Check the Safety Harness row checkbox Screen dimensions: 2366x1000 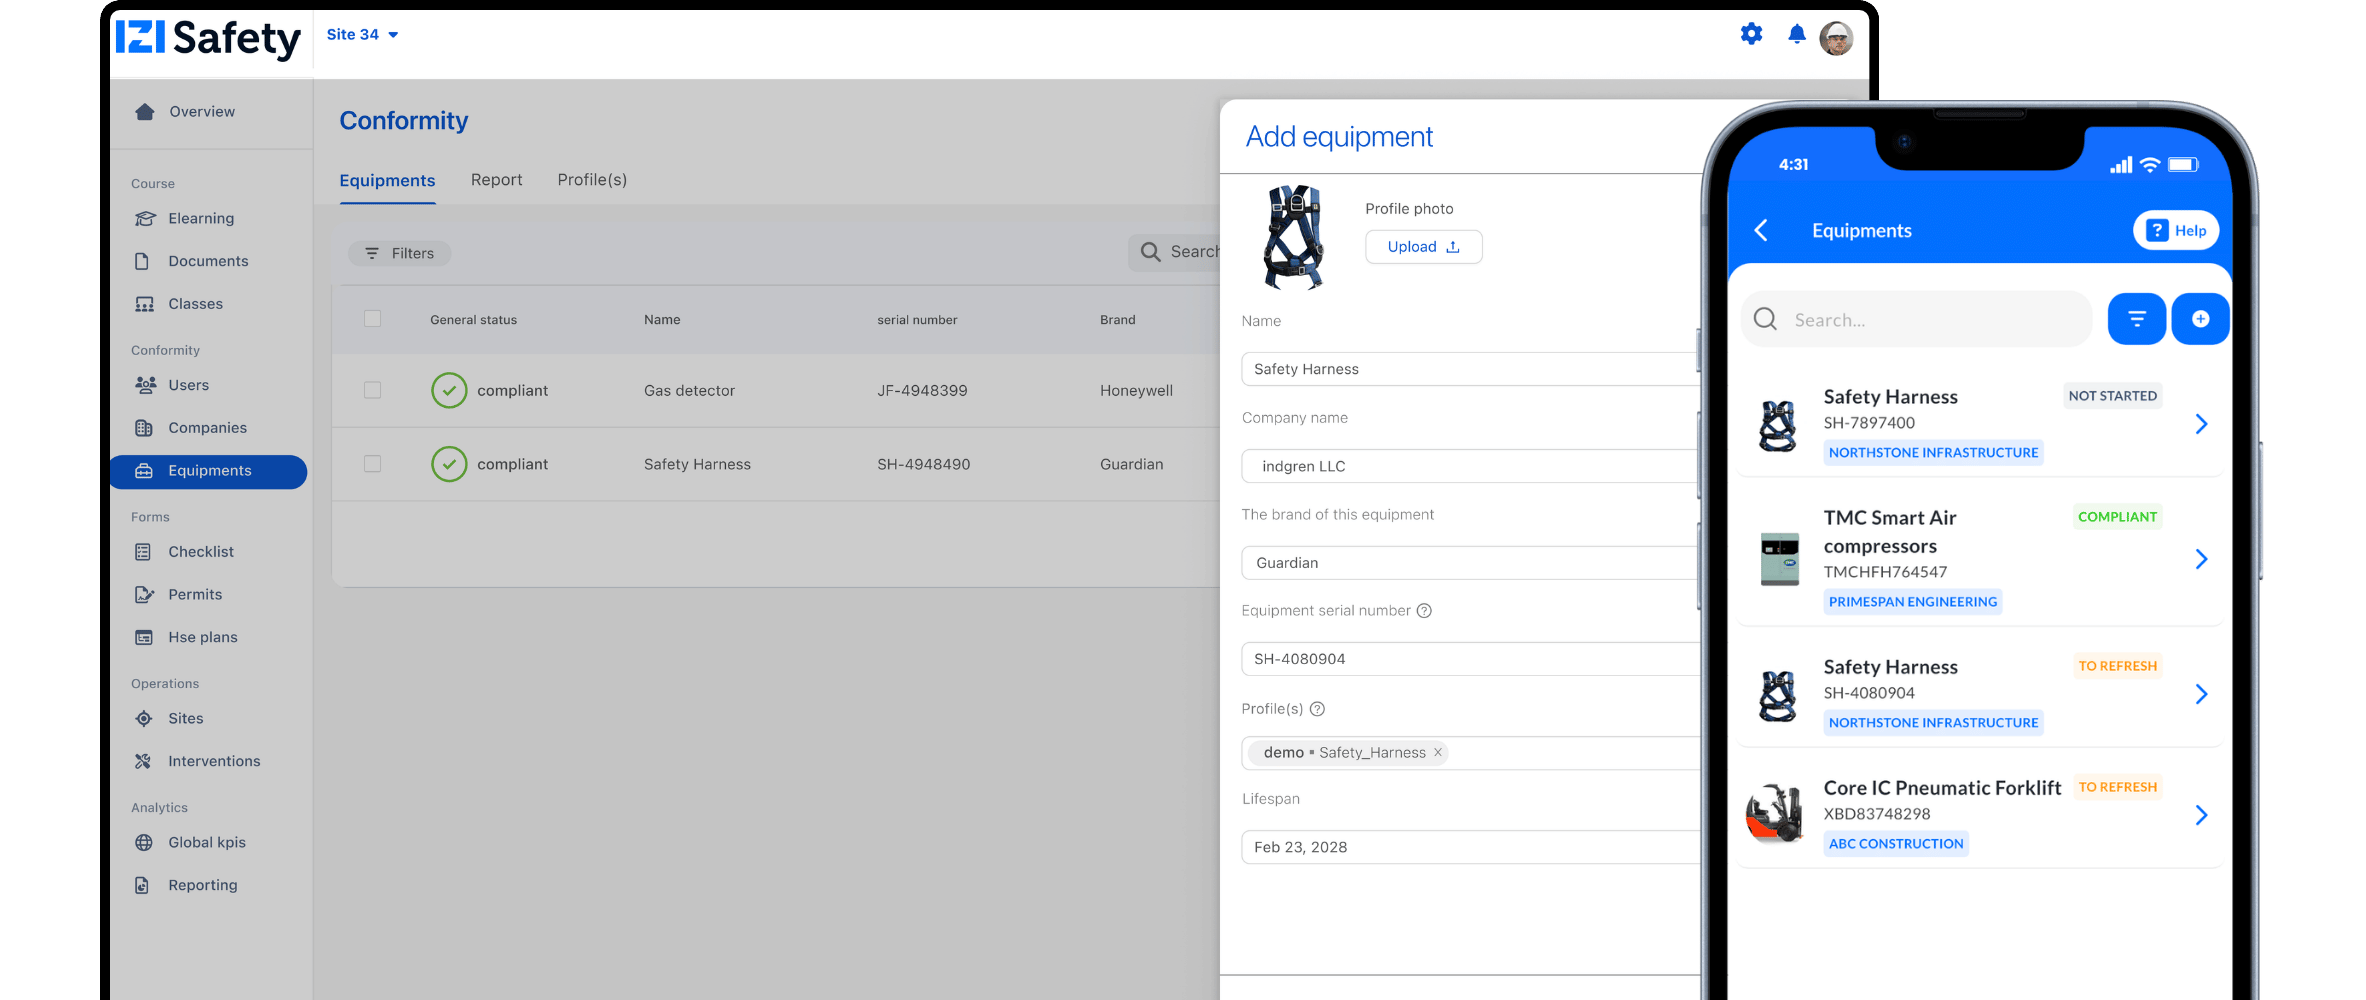(x=373, y=464)
